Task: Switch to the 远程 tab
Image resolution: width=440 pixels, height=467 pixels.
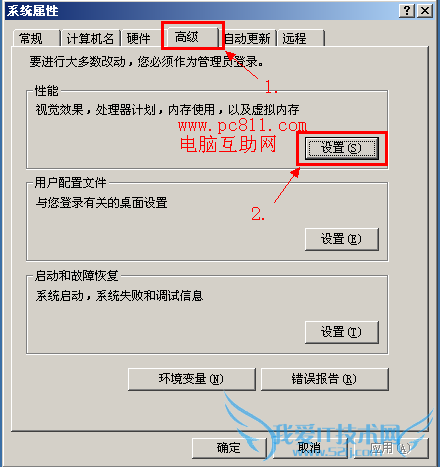Action: tap(301, 38)
